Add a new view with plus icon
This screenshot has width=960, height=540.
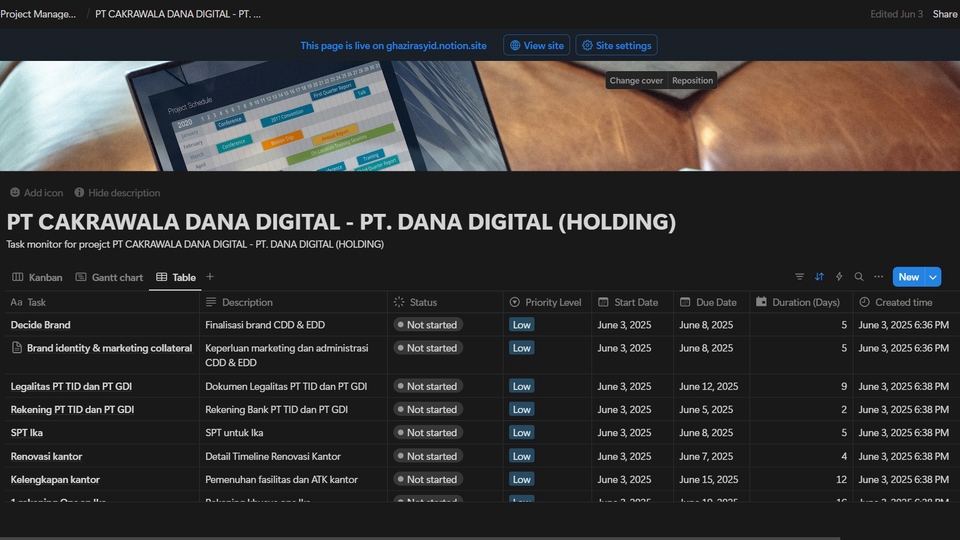point(209,277)
